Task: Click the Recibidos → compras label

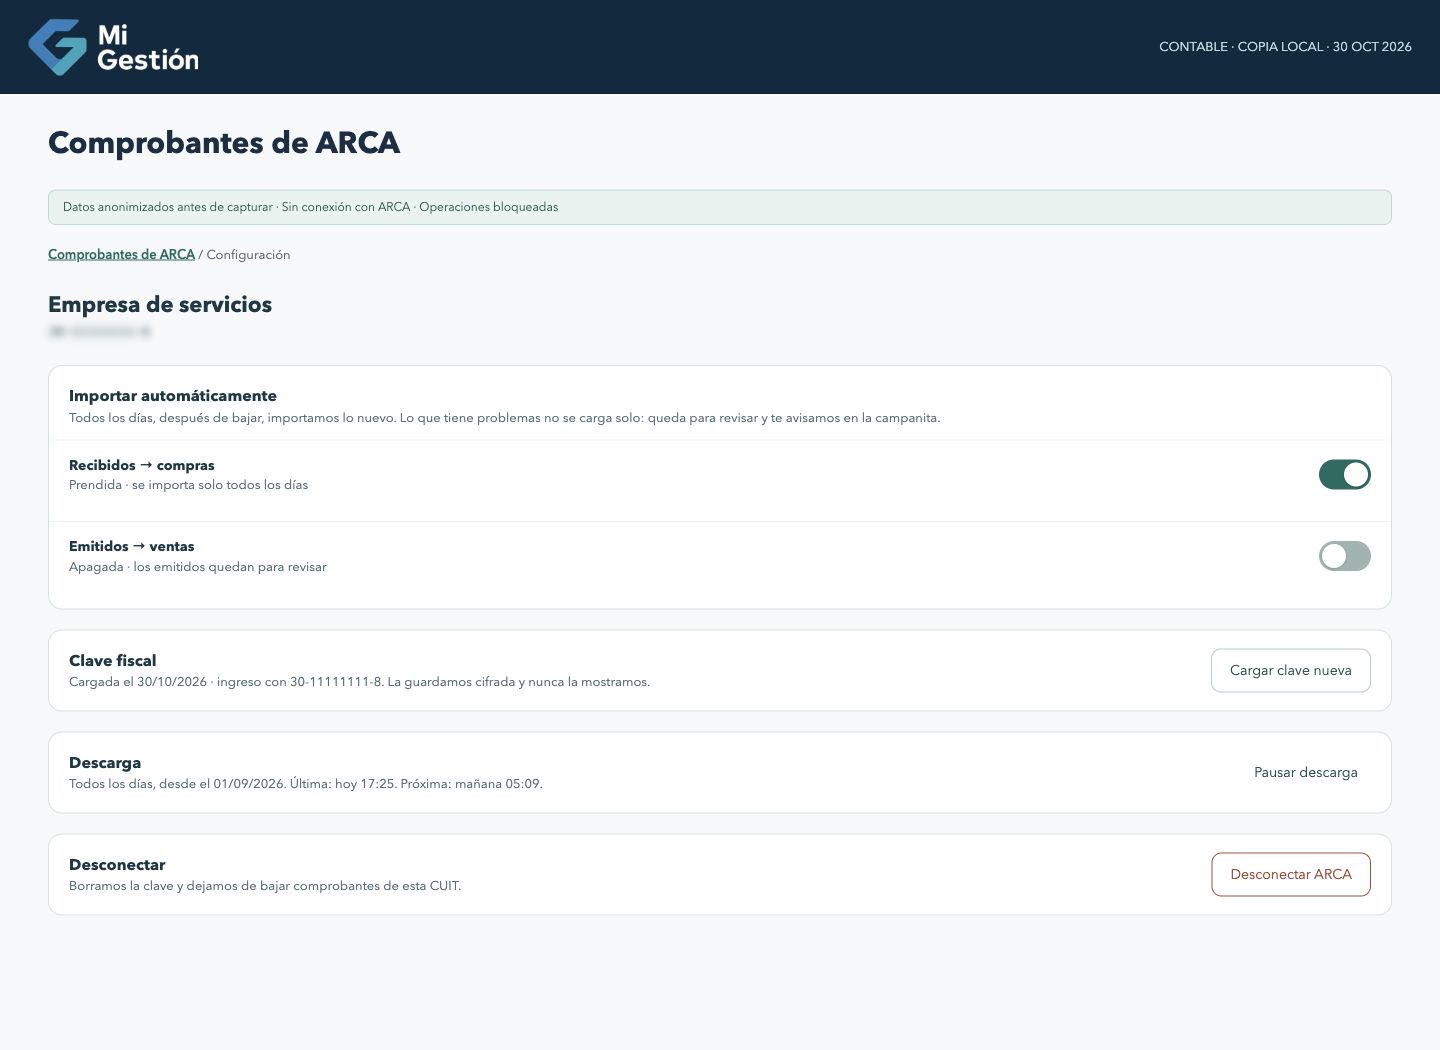Action: (142, 465)
